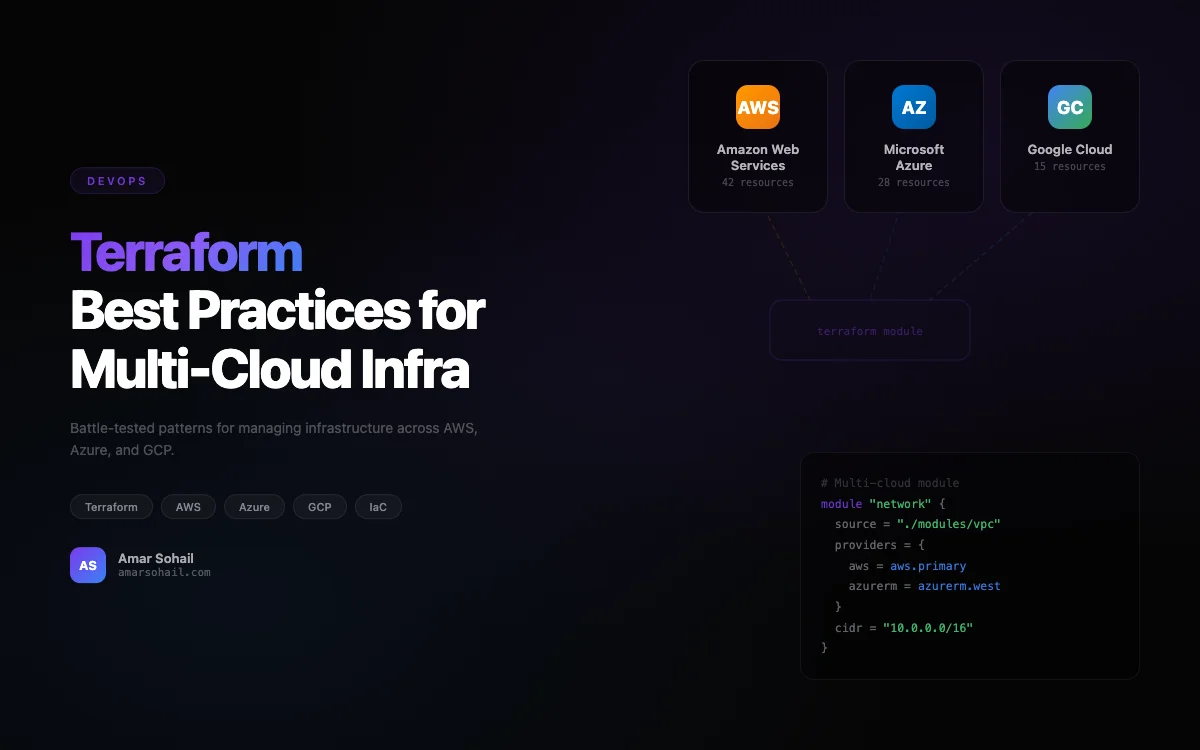Click the AS author avatar icon
The height and width of the screenshot is (750, 1200).
pos(88,565)
